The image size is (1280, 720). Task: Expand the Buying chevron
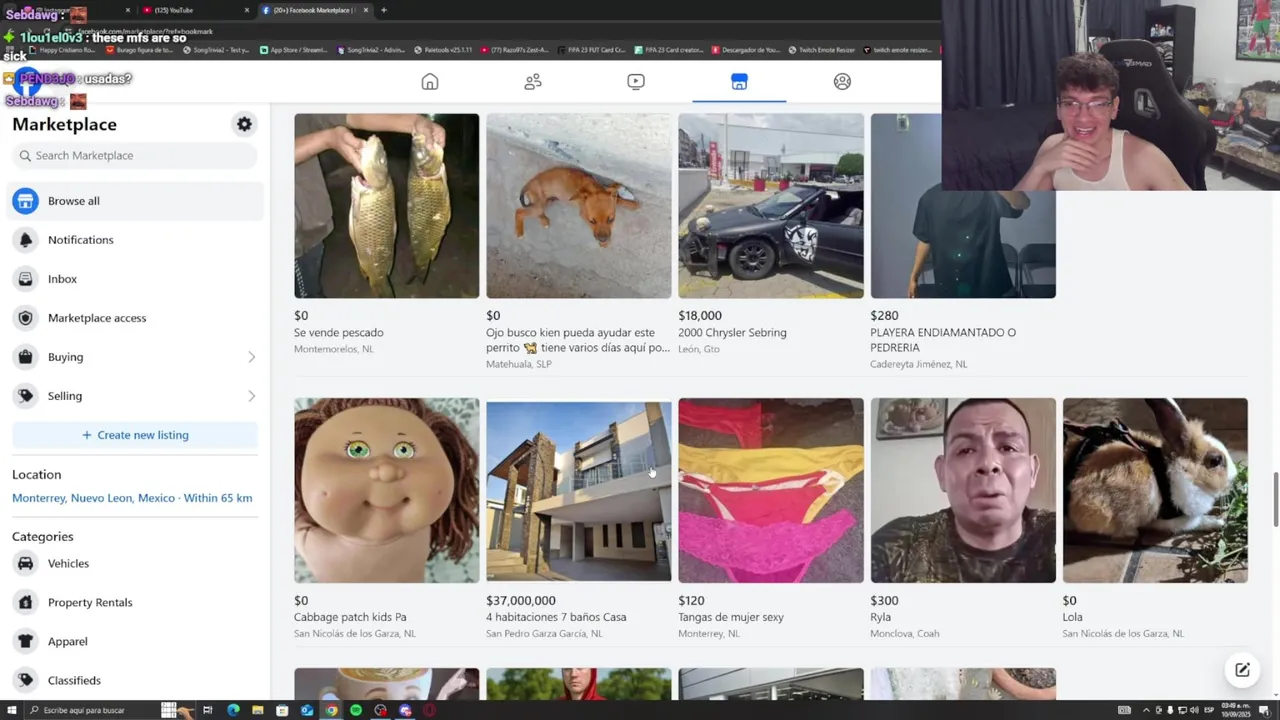[251, 357]
